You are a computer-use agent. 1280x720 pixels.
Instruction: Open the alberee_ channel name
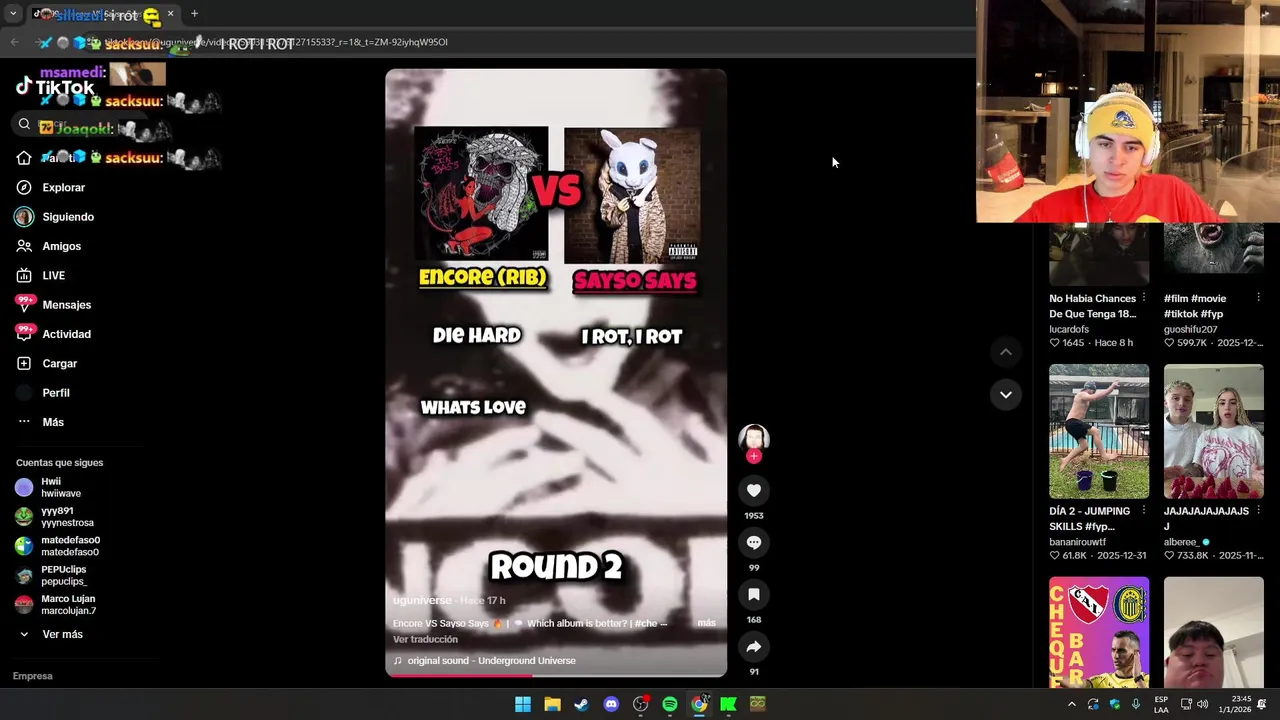click(1182, 542)
